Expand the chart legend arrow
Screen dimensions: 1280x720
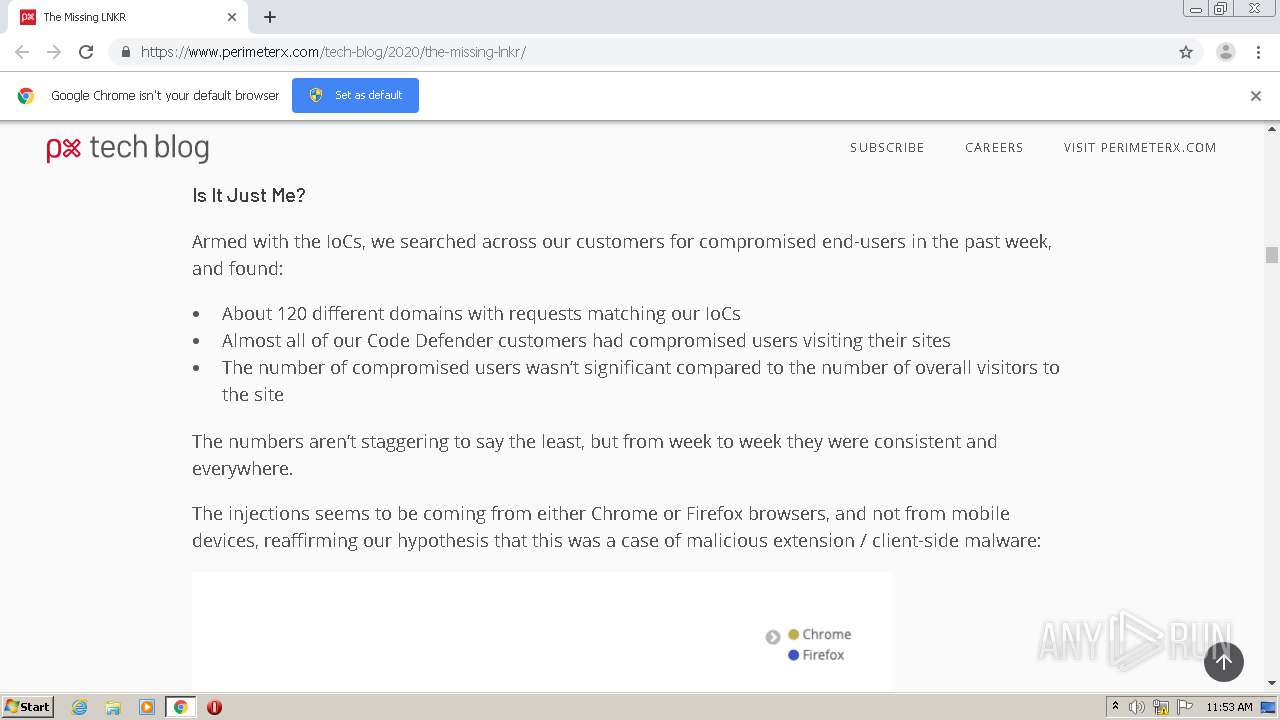tap(772, 637)
